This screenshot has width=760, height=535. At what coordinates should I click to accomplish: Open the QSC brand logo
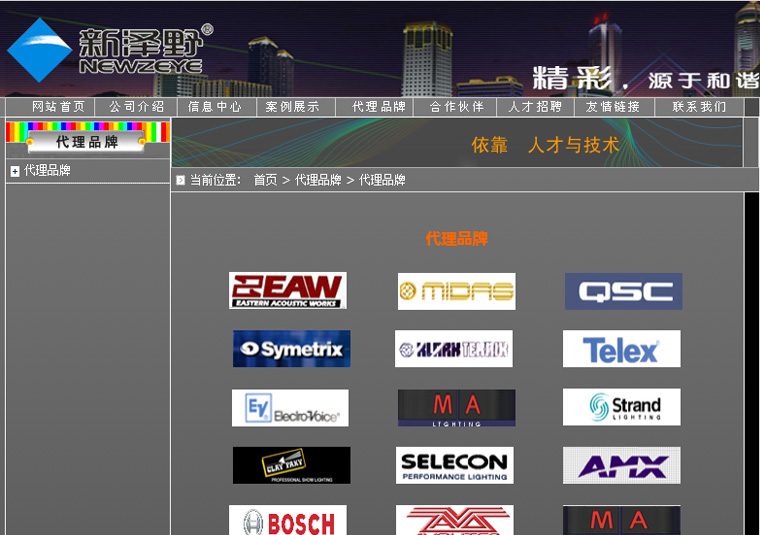coord(623,291)
